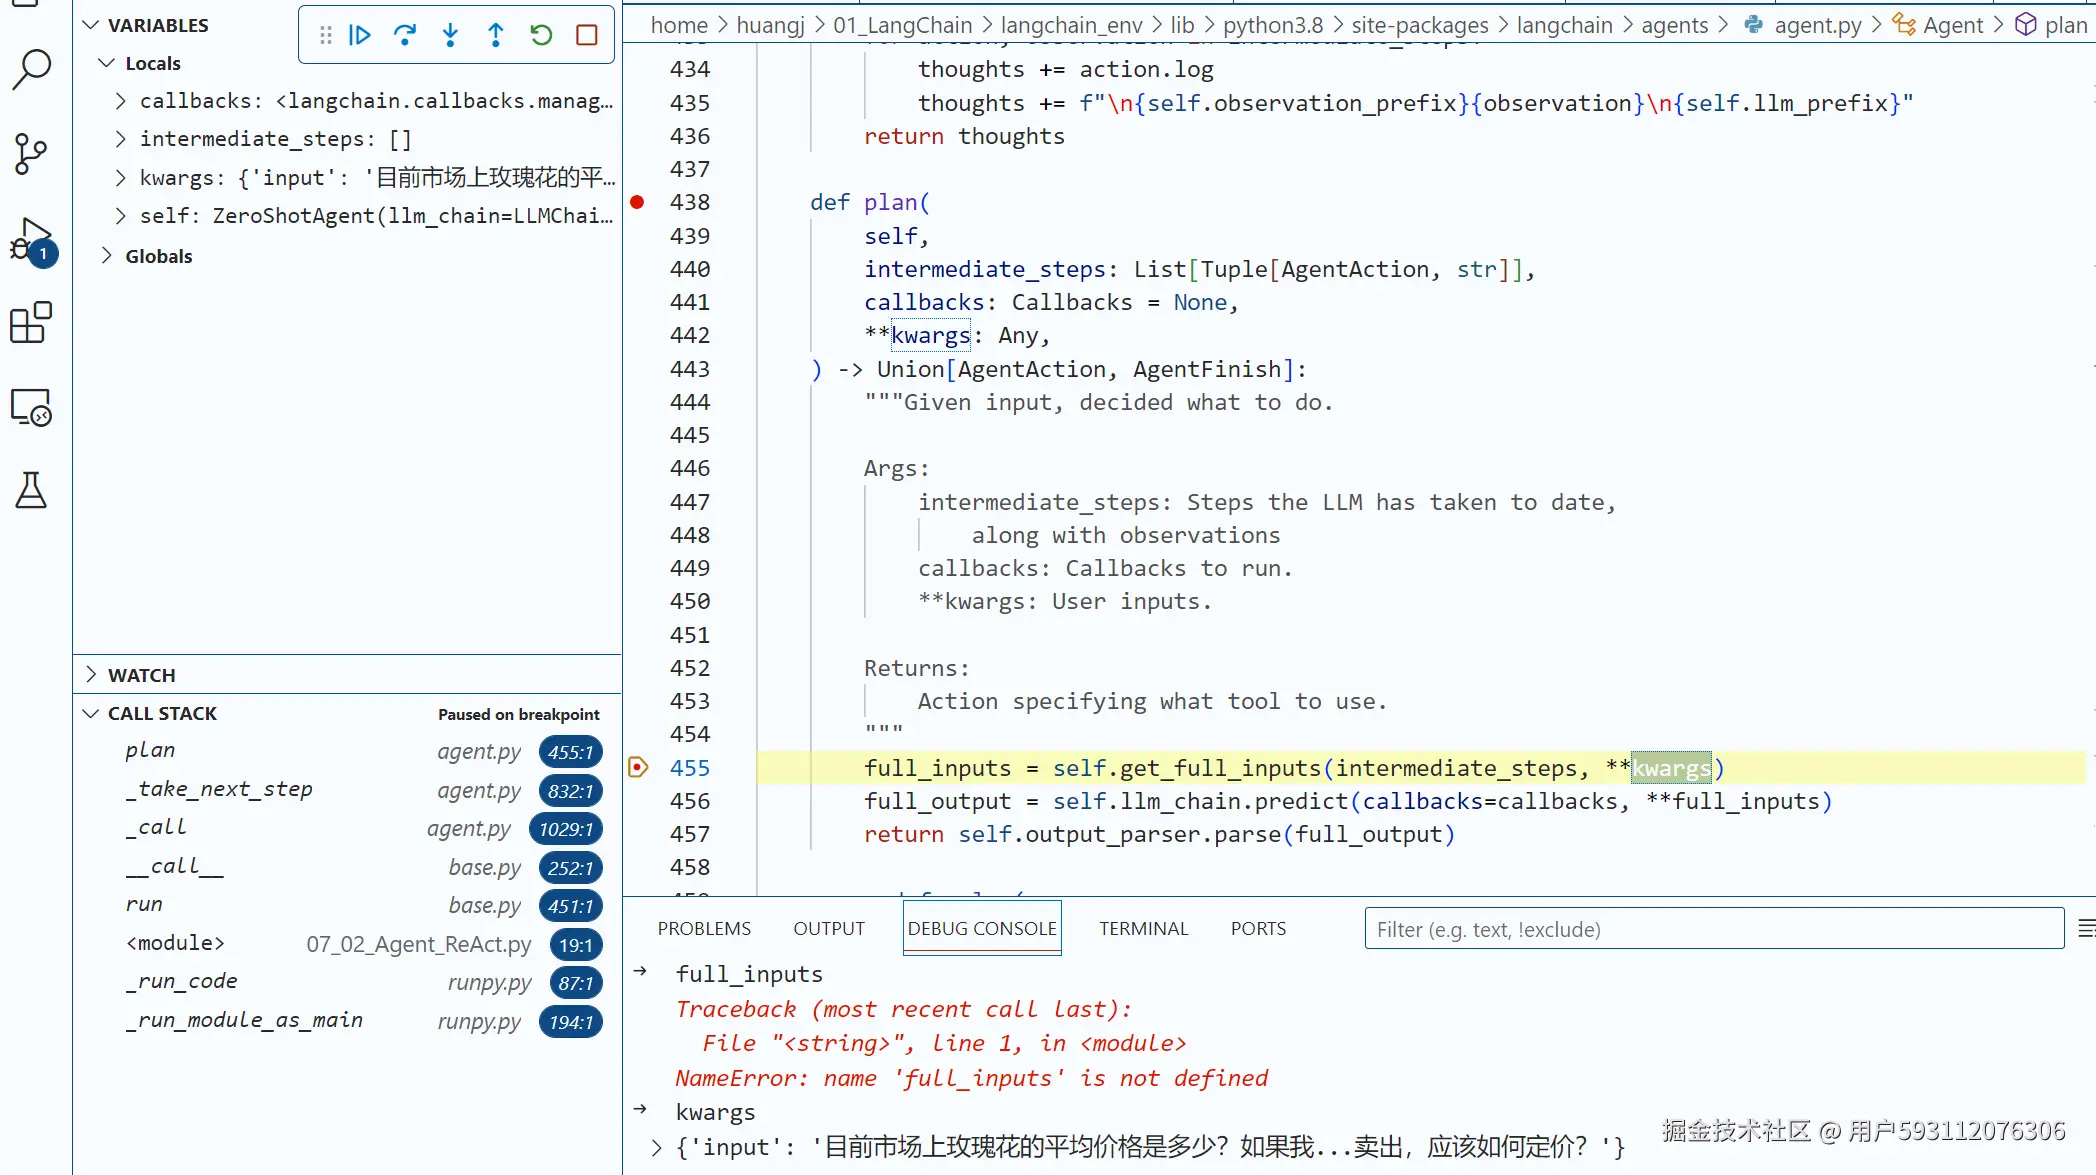
Task: Toggle the breakpoint on line 438
Action: (637, 202)
